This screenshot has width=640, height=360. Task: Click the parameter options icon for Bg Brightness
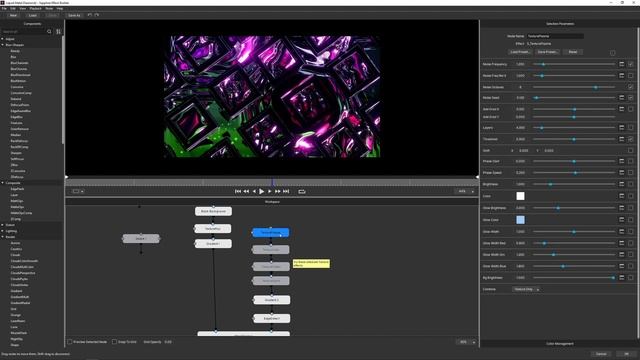point(622,278)
